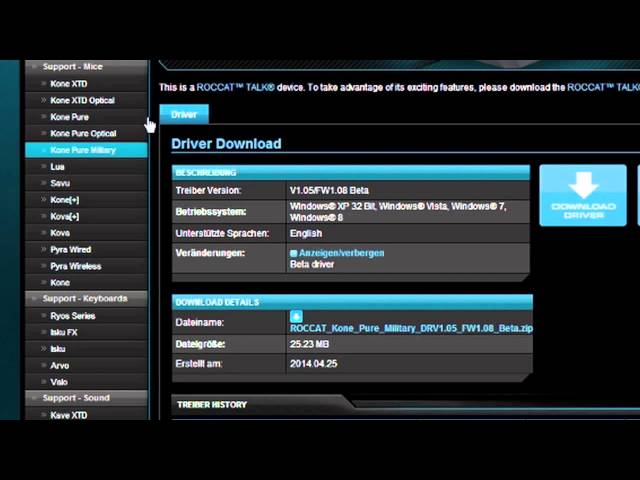Click the English supported language value
This screenshot has width=640, height=480.
(306, 233)
